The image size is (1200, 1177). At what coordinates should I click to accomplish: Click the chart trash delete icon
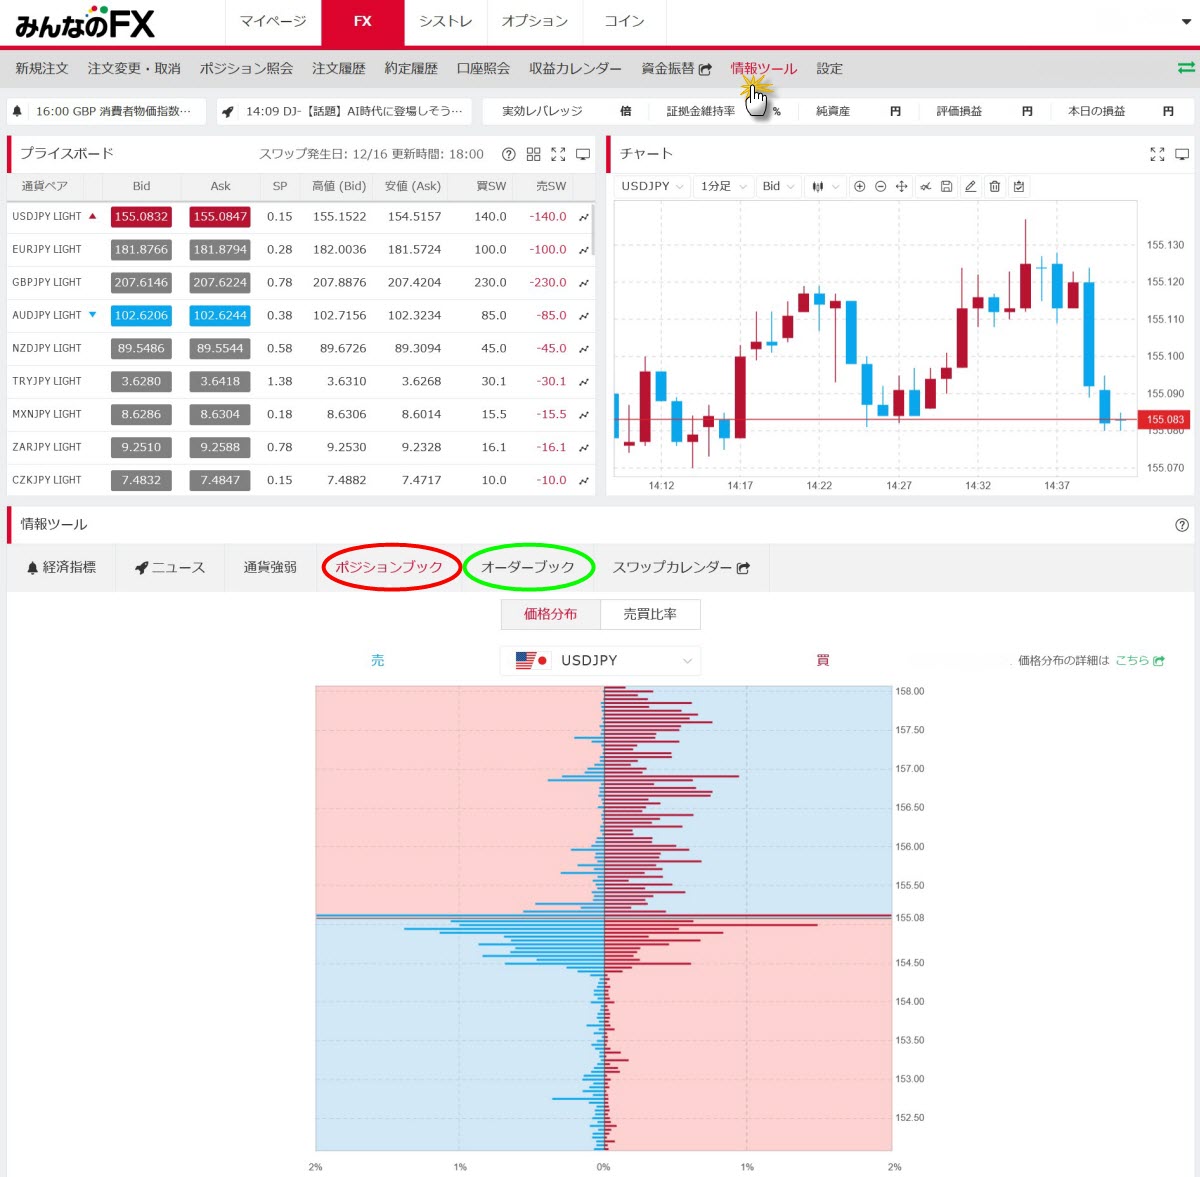coord(994,187)
